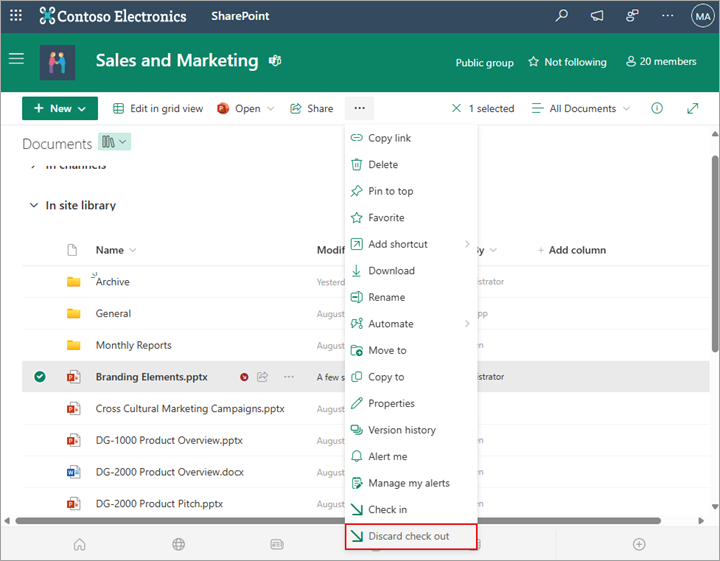Open the information details pane icon

pos(657,108)
